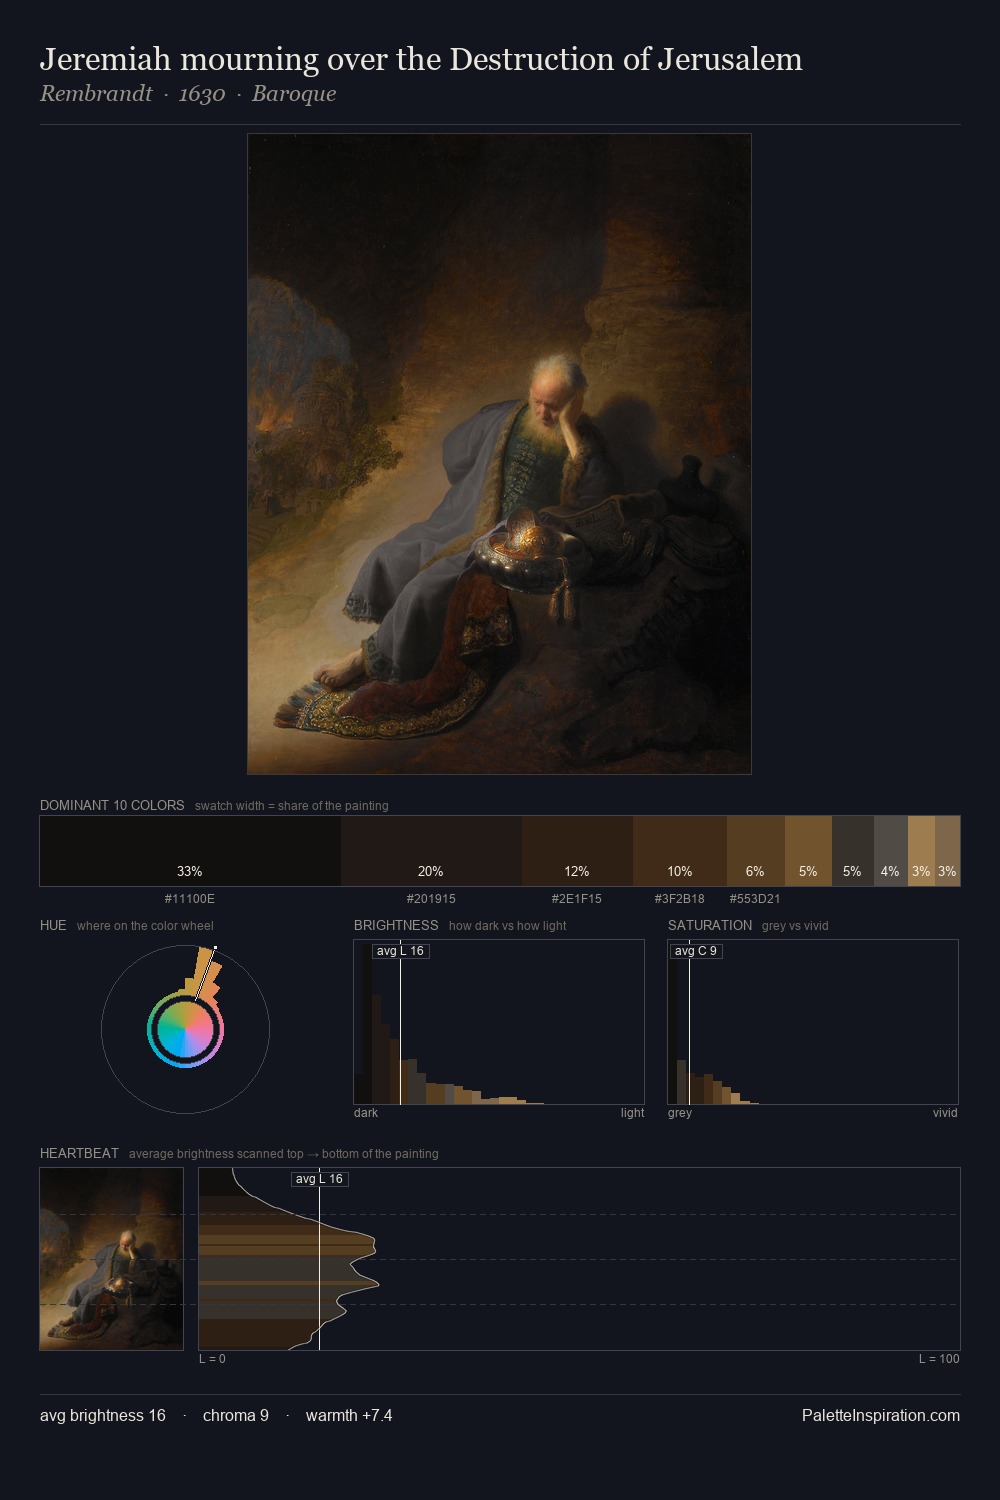Click the 'grey' axis label
Screen dimensions: 1000x1500
coord(680,1113)
